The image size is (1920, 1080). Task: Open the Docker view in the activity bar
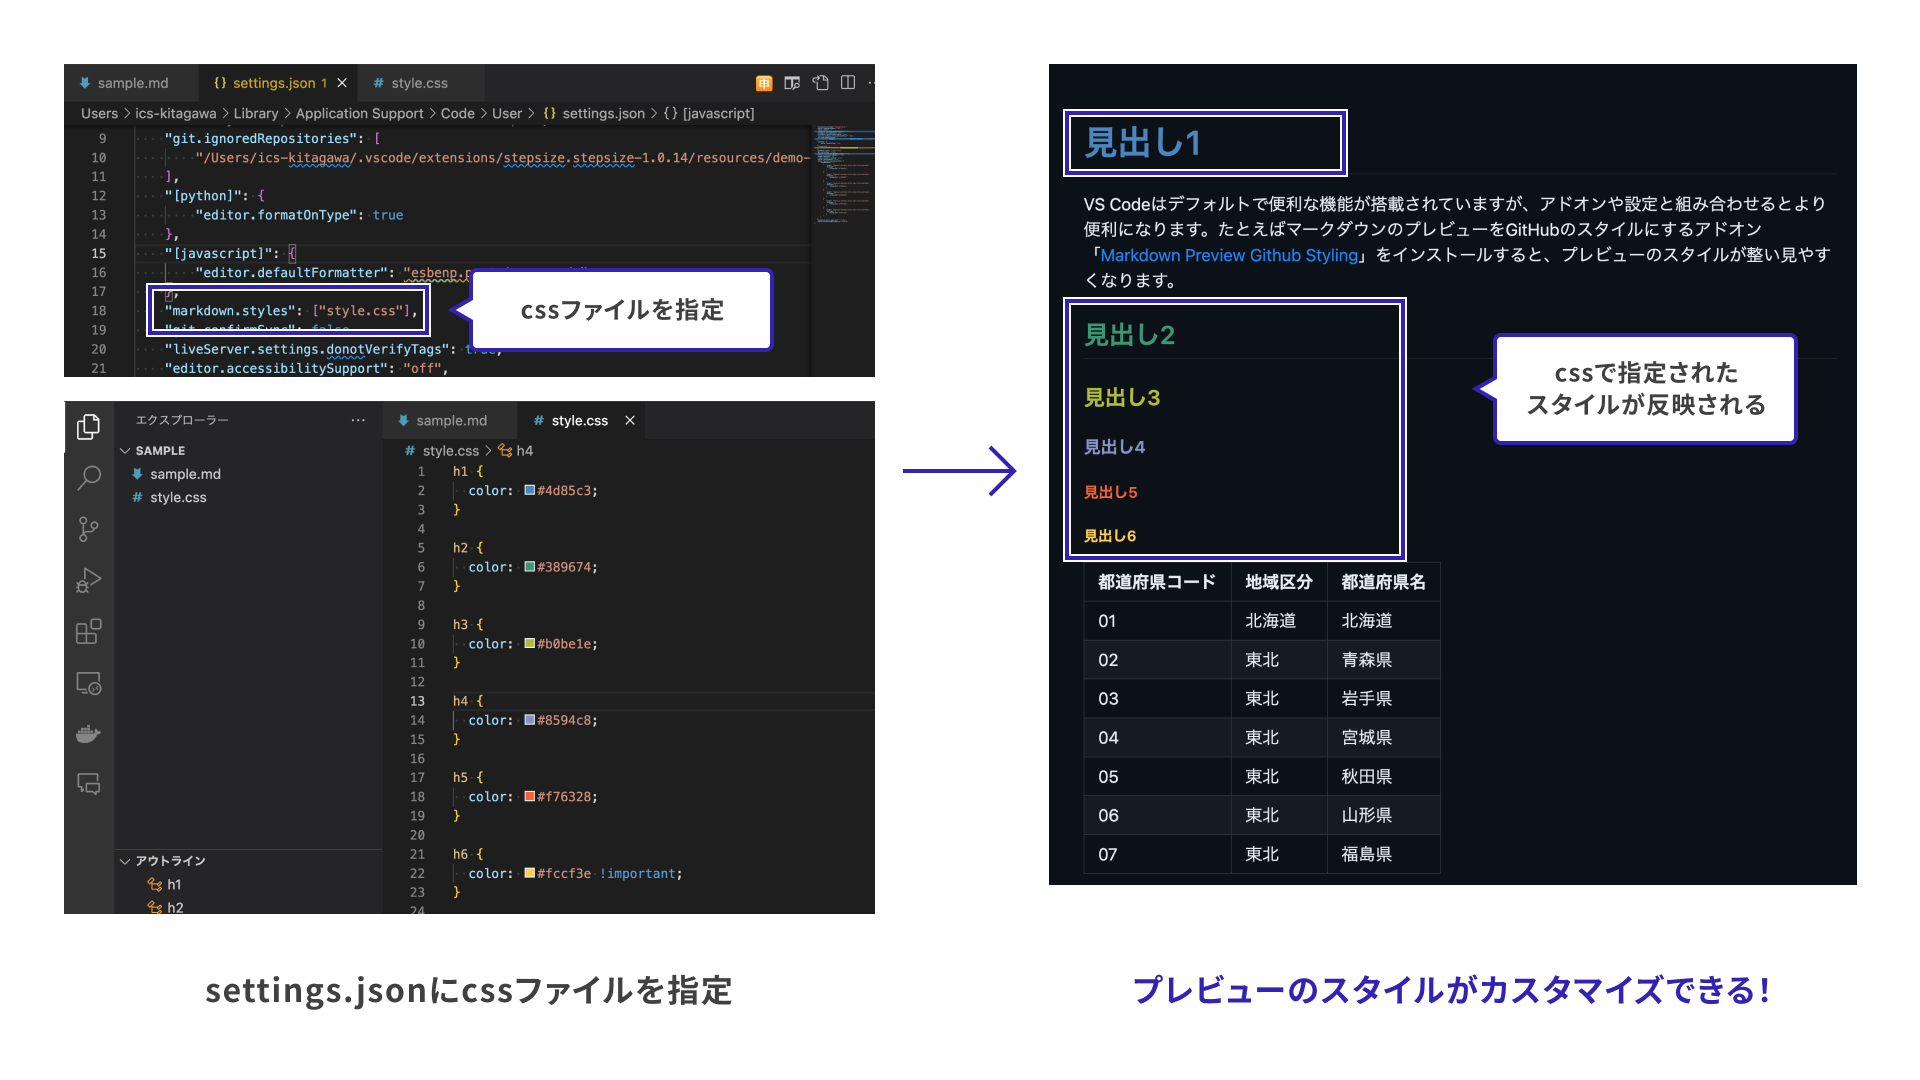89,734
